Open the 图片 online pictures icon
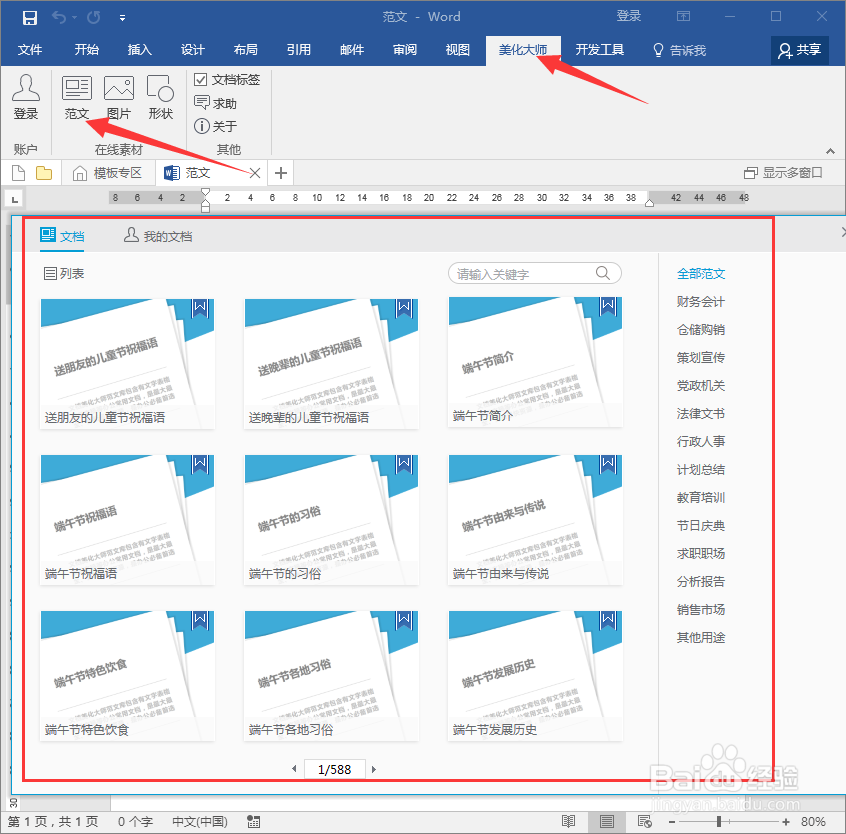The image size is (846, 834). point(119,97)
